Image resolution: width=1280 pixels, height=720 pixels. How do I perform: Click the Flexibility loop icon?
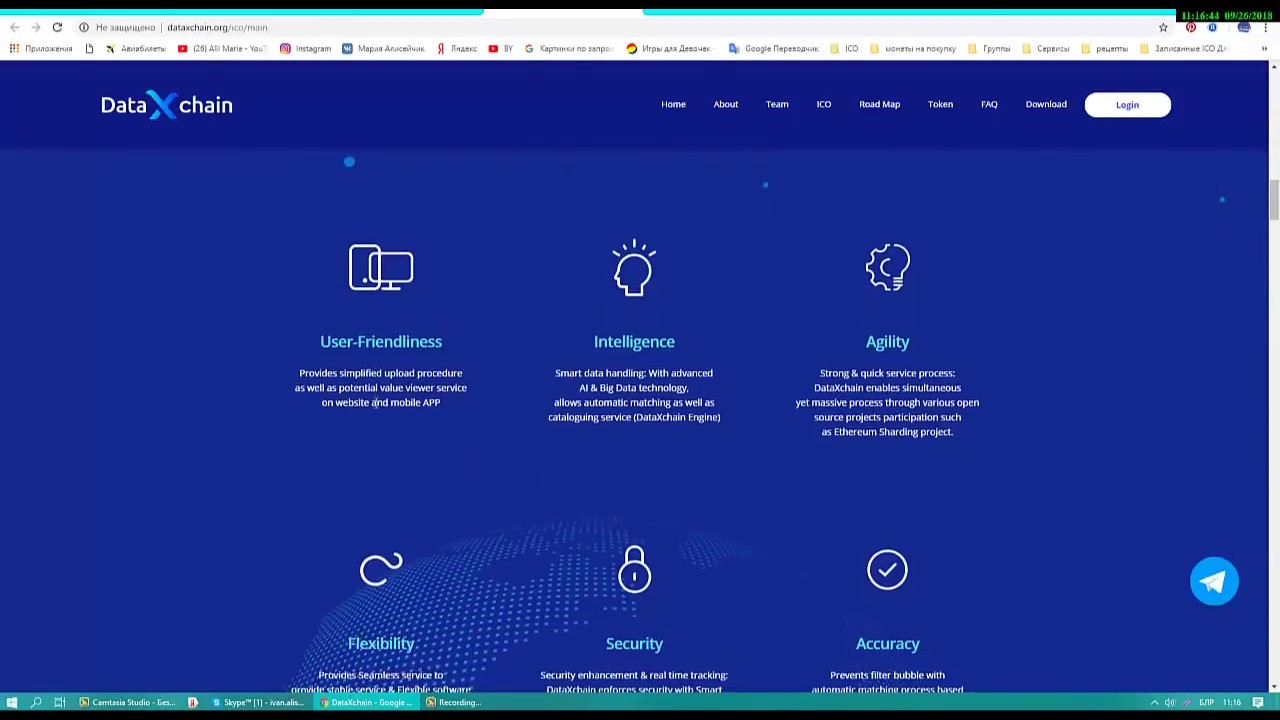tap(381, 570)
